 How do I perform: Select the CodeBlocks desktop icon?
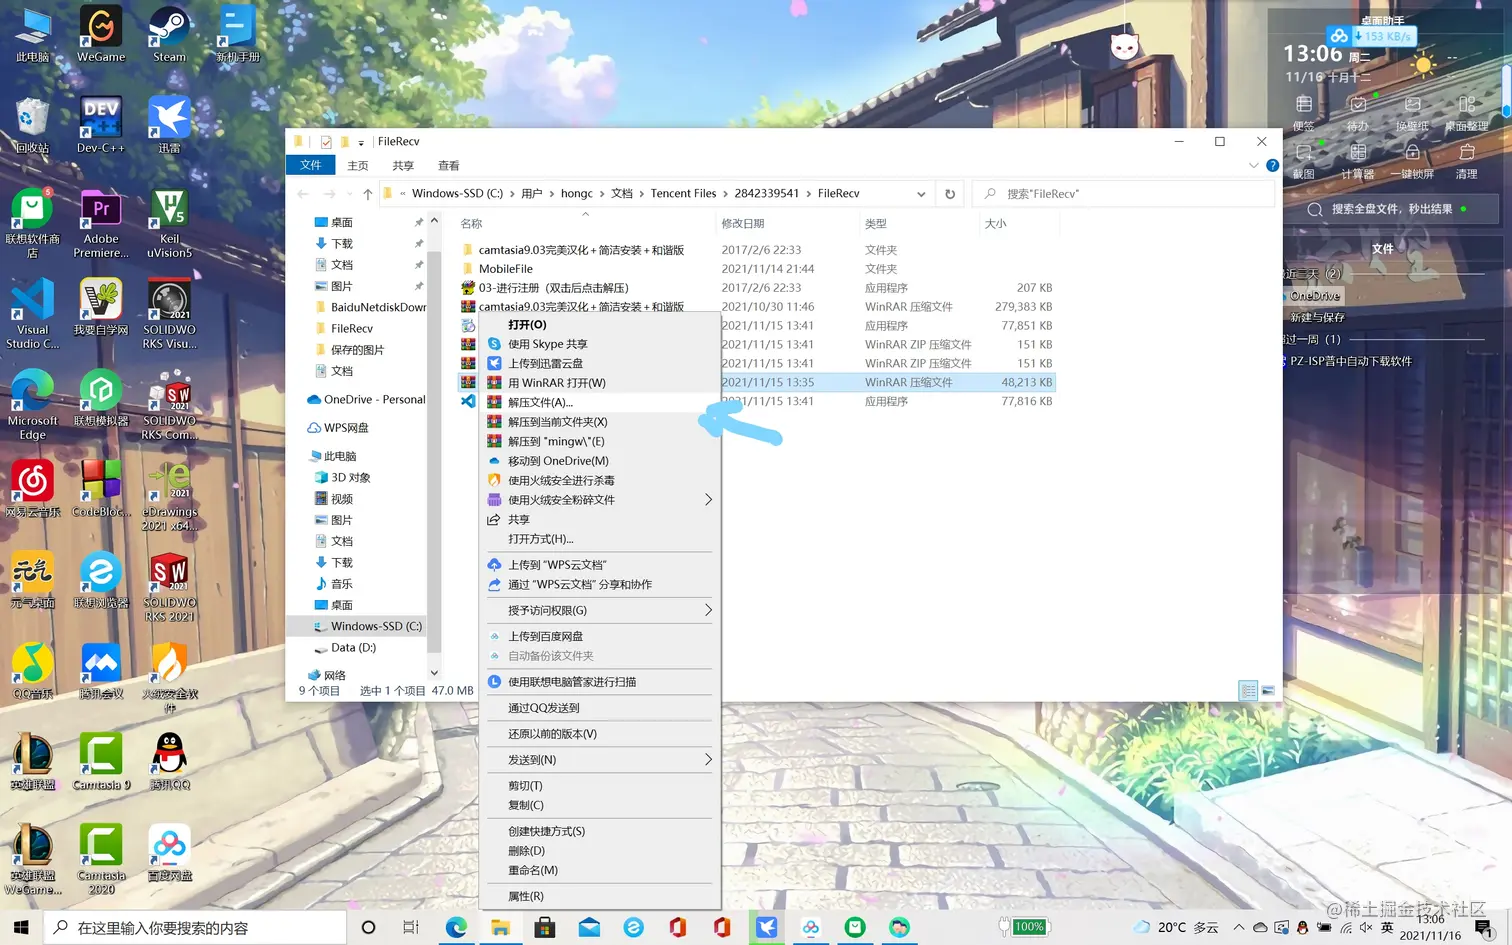101,488
